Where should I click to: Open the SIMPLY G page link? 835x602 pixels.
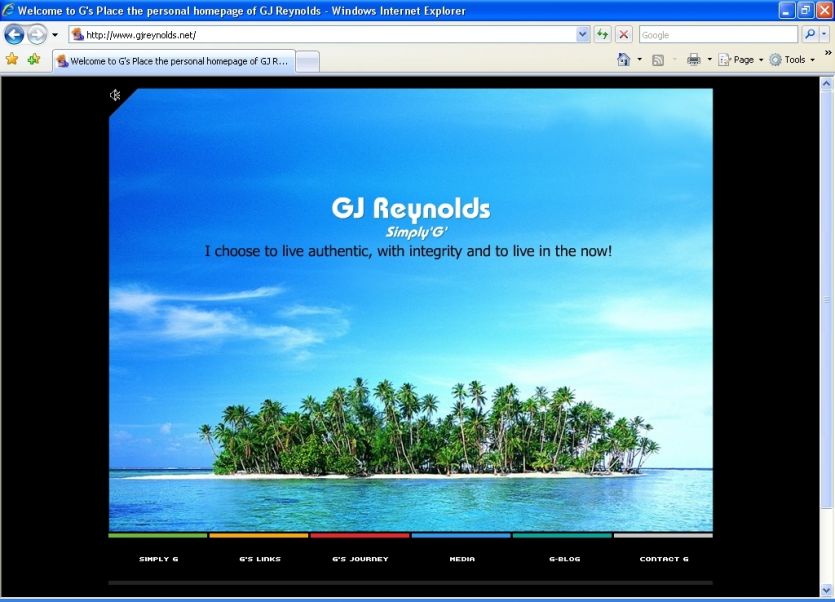click(x=158, y=559)
